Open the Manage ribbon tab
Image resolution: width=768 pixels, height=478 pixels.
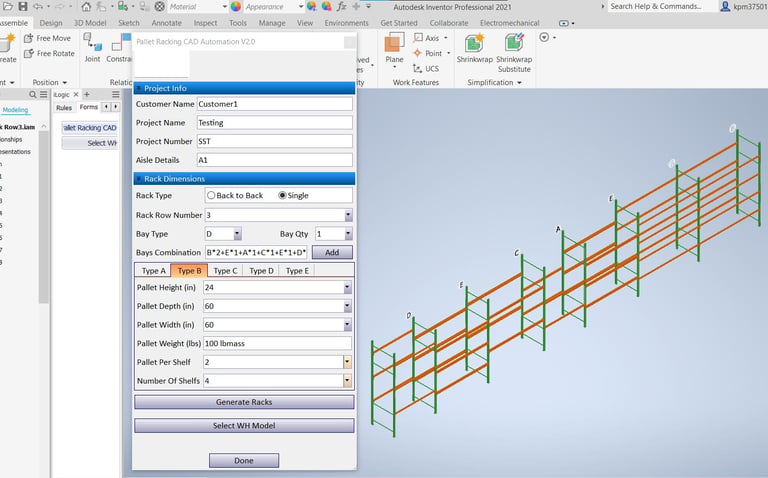[272, 23]
